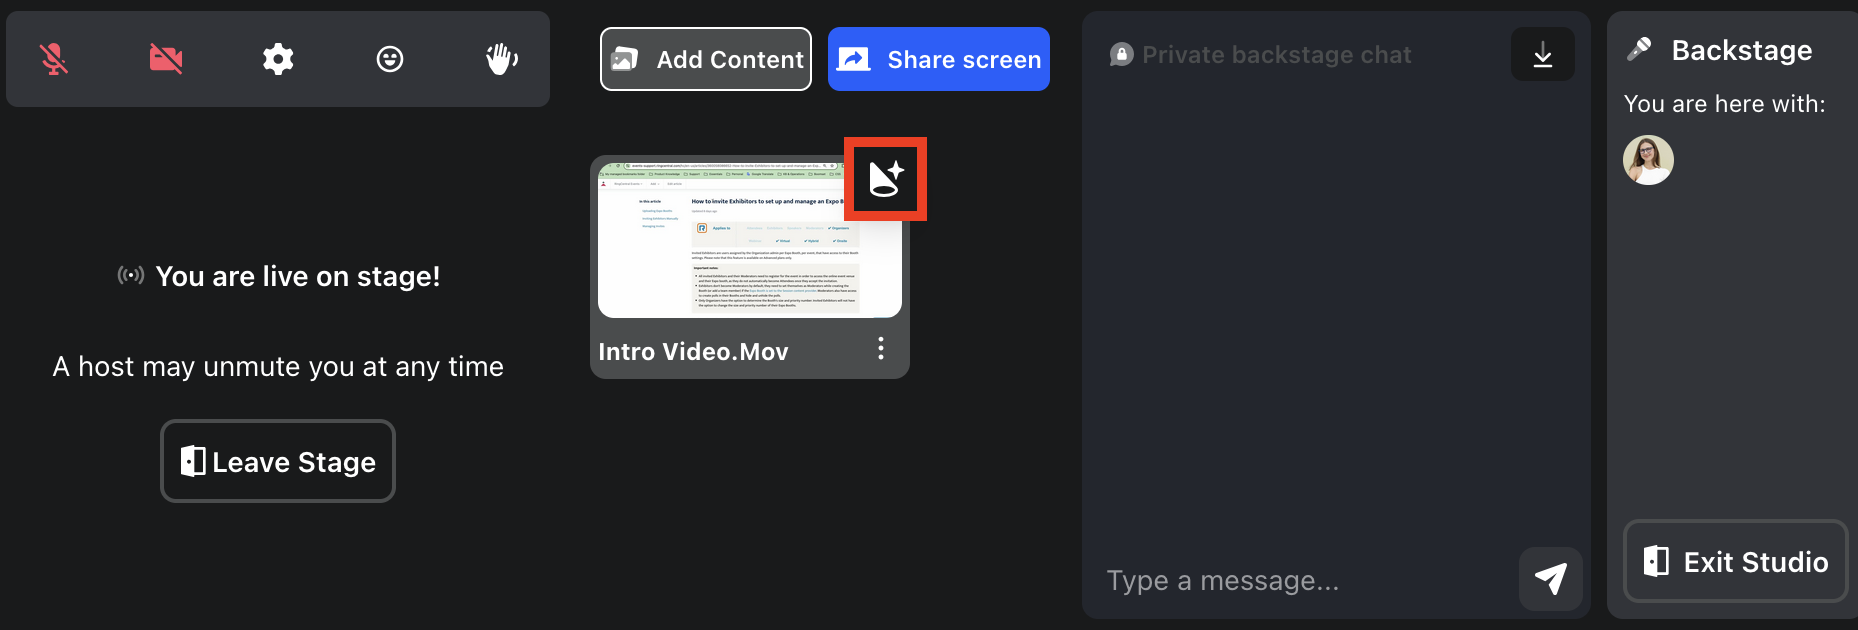Start Share screen

[939, 59]
